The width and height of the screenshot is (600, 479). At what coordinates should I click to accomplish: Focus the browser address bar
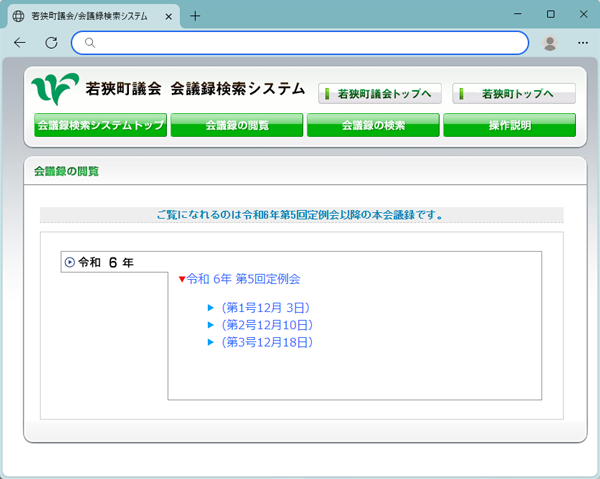(x=300, y=42)
